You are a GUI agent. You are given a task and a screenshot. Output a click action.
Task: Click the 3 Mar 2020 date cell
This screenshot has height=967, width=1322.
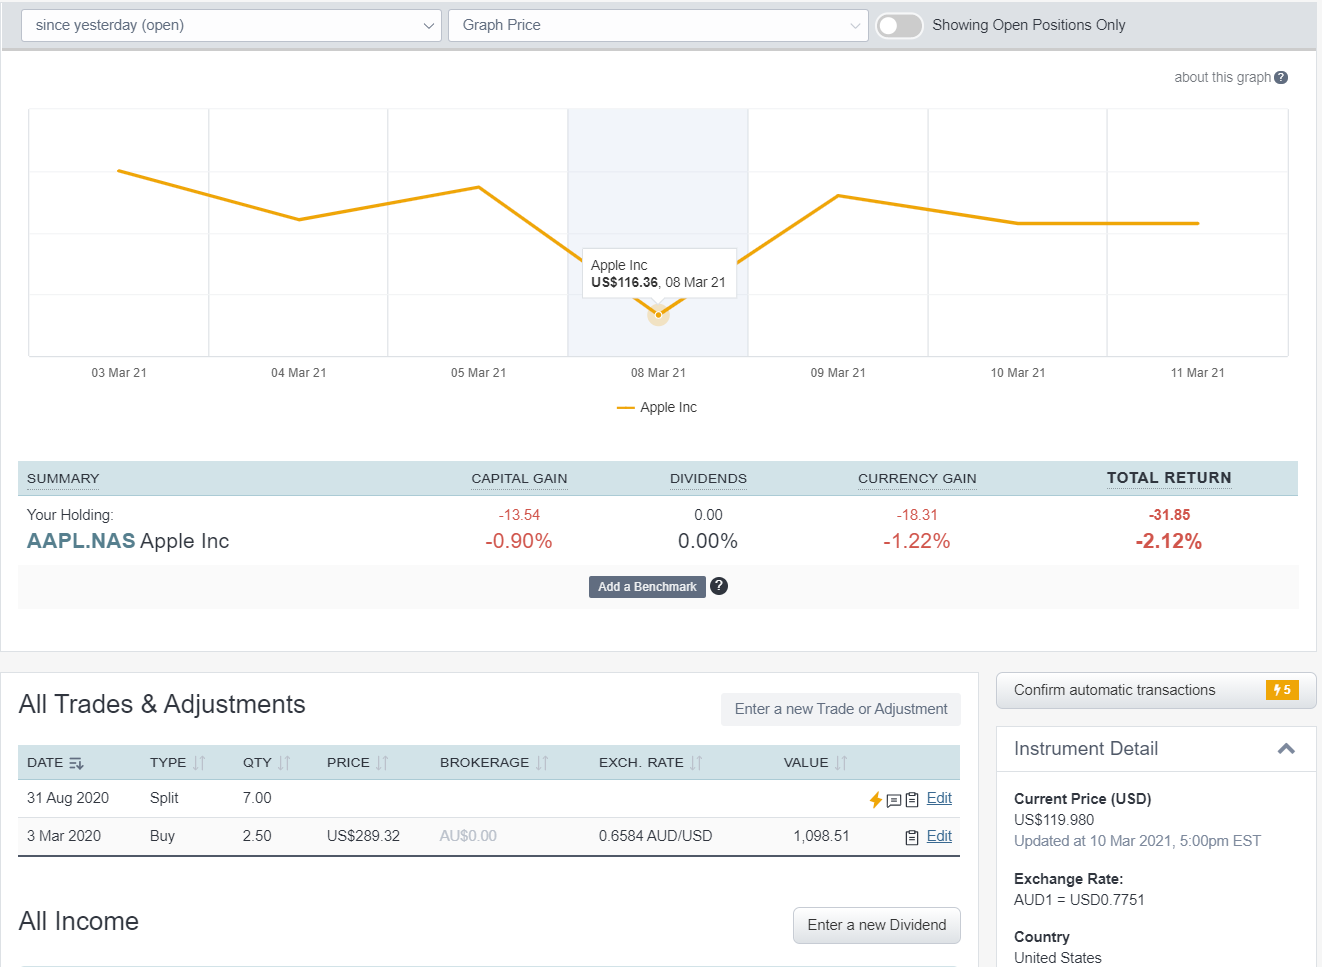click(64, 836)
